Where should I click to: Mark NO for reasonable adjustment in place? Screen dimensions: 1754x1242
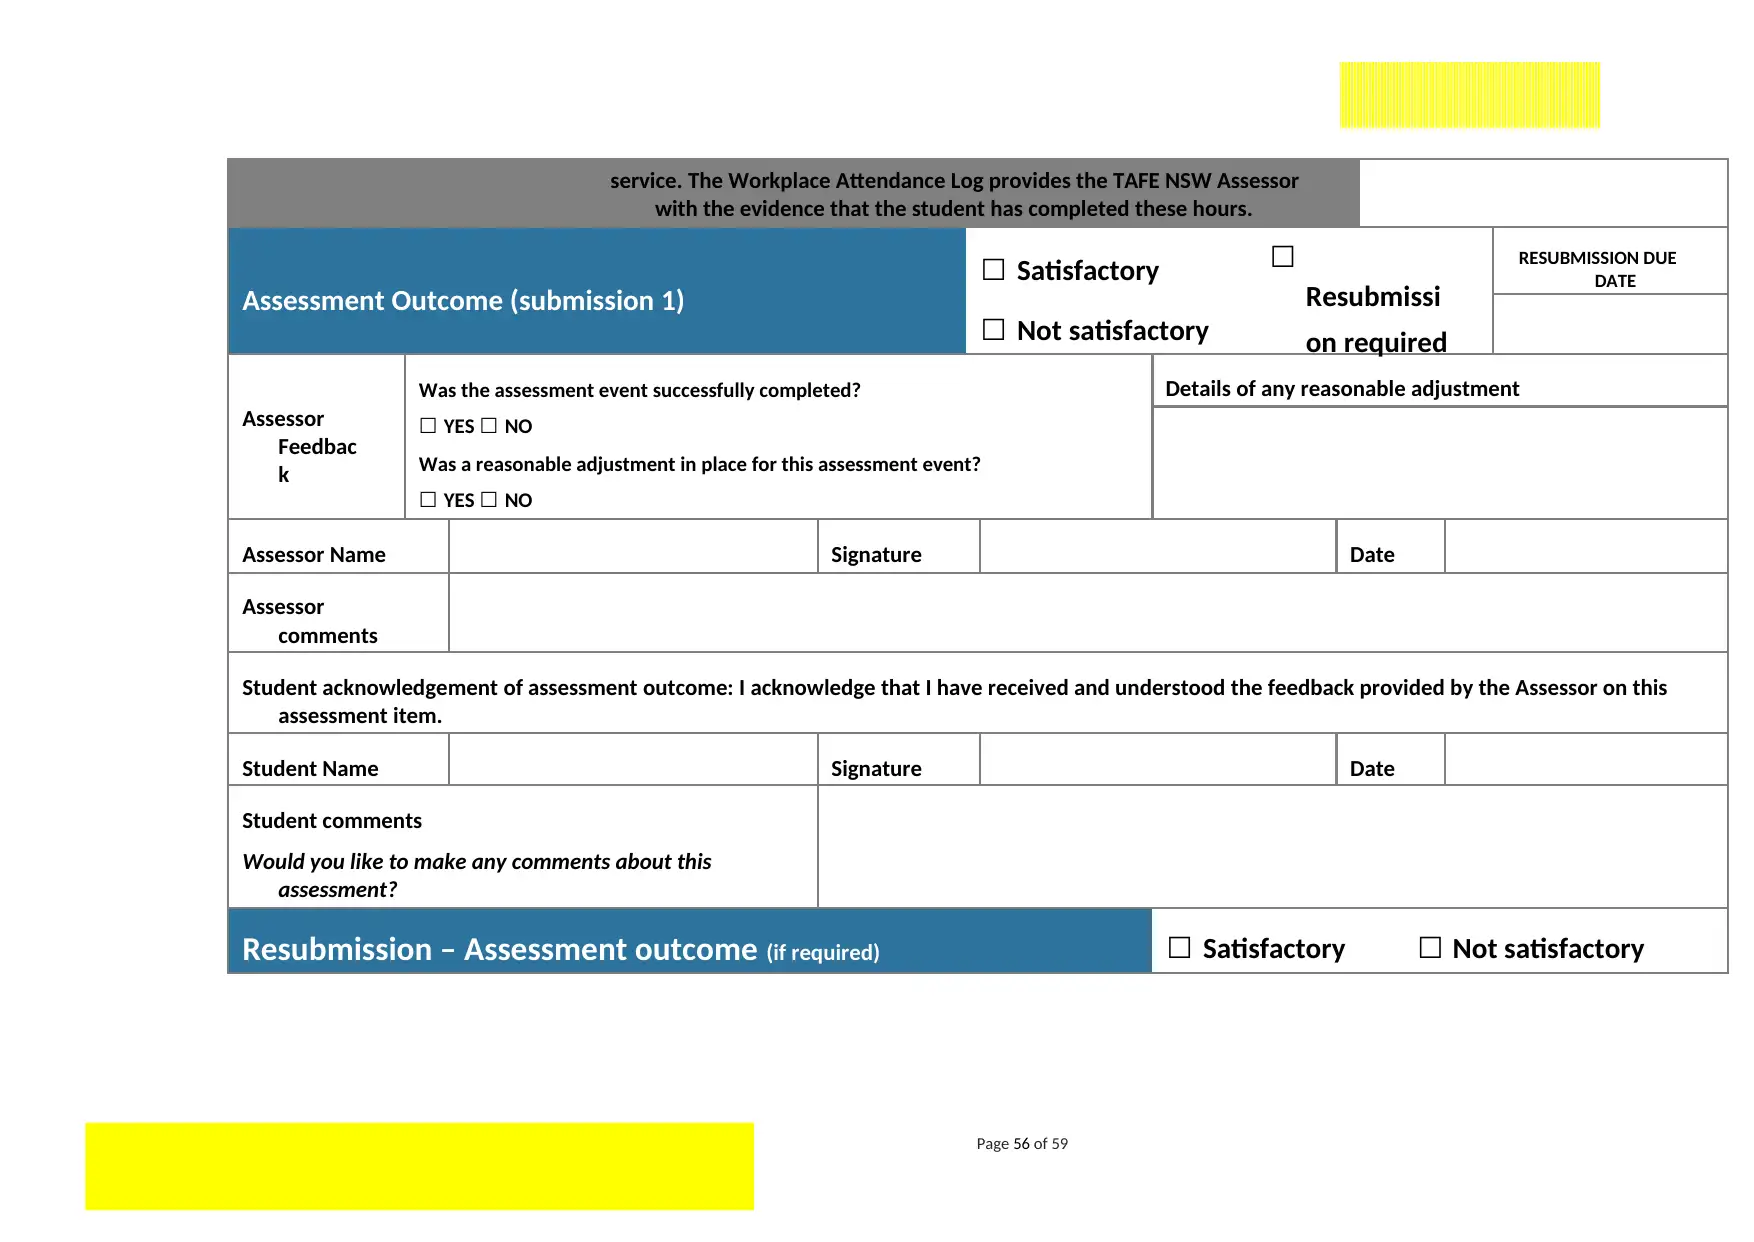point(489,500)
